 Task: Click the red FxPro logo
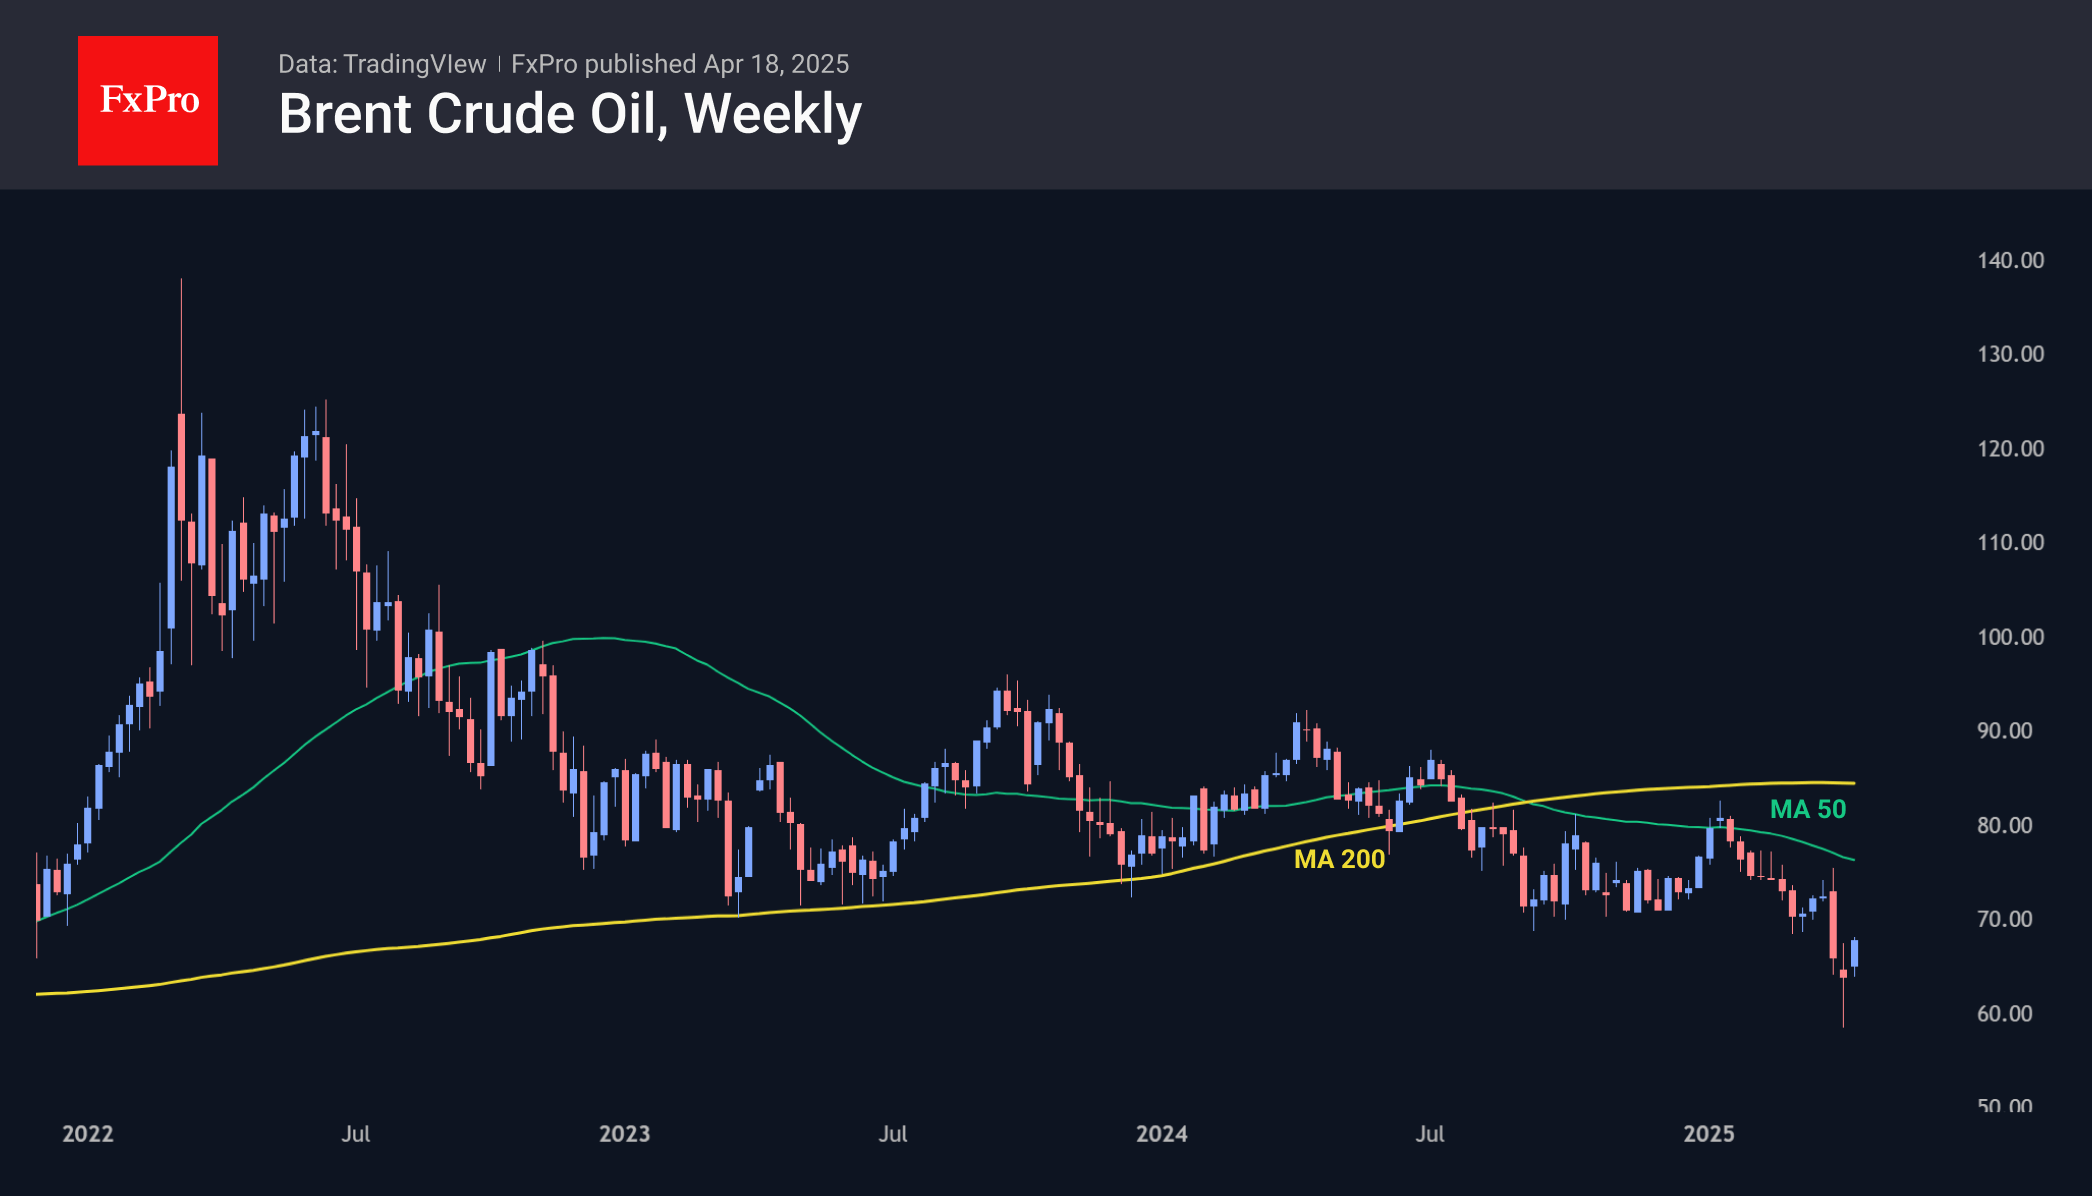tap(148, 101)
